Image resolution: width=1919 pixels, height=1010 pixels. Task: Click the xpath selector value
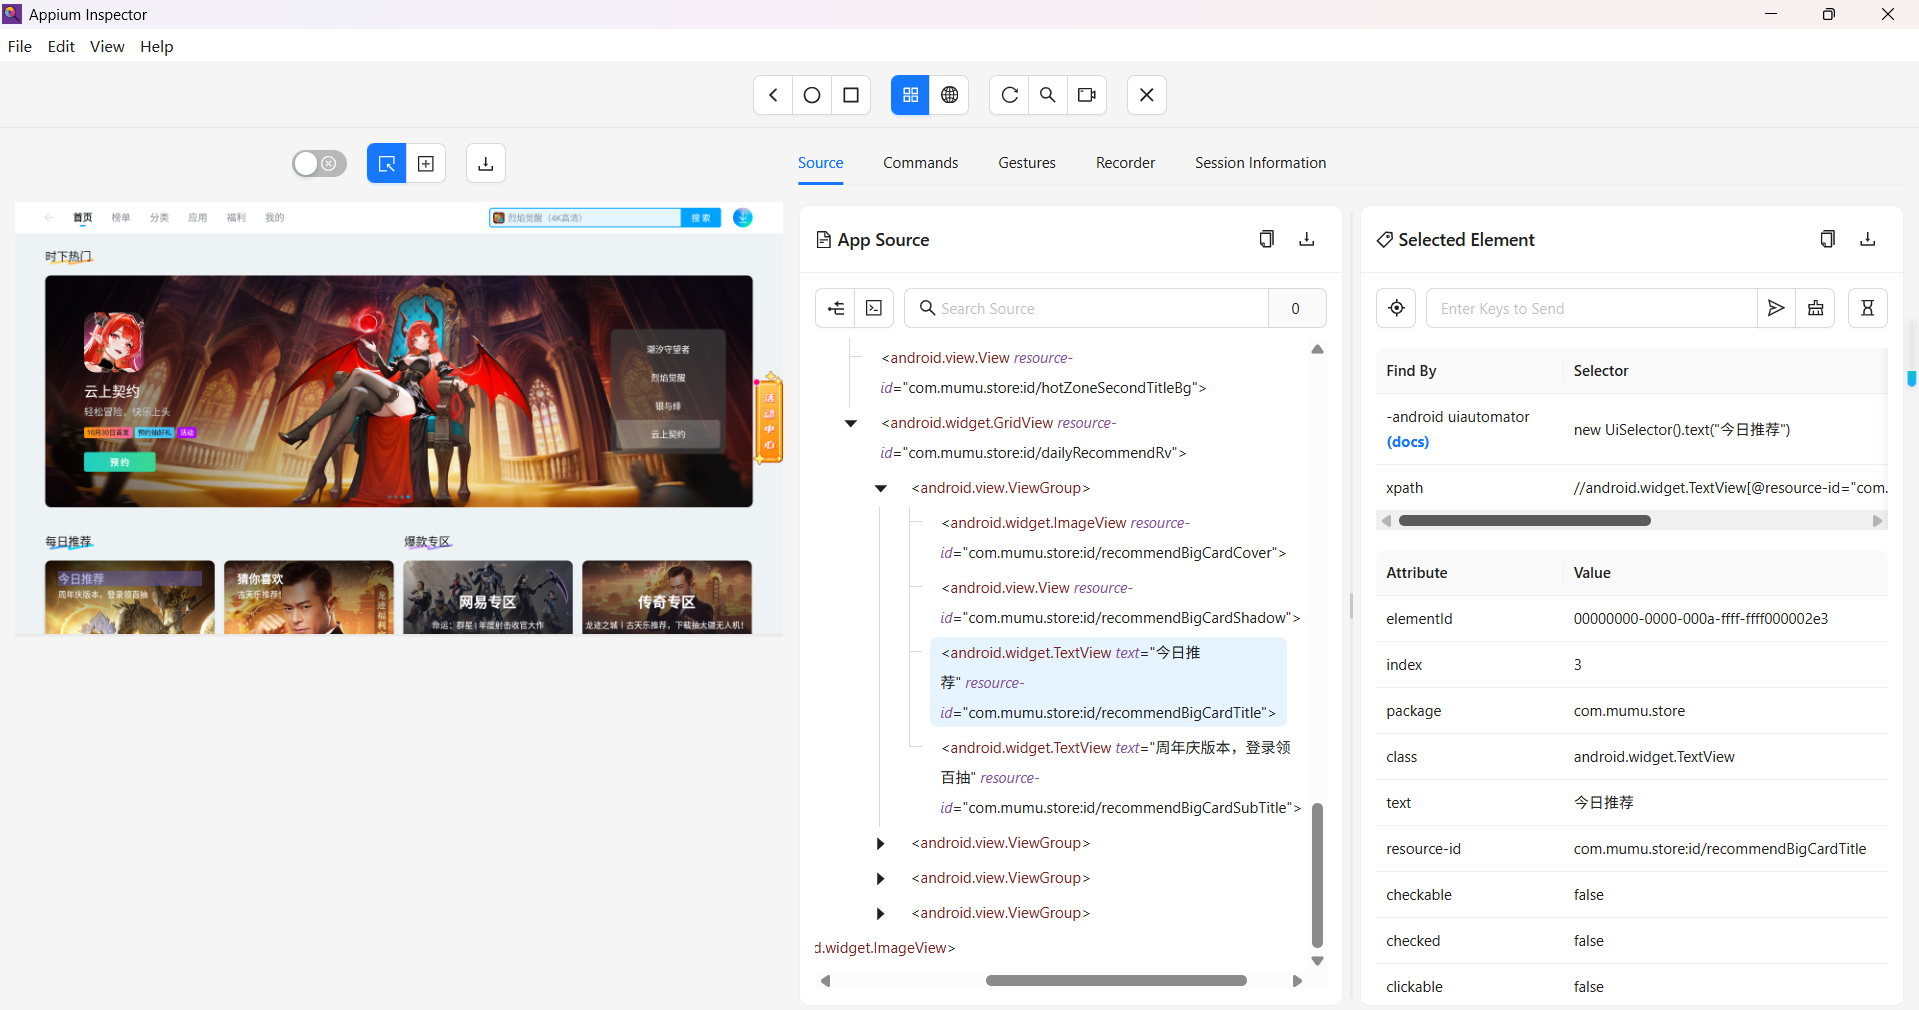1730,488
